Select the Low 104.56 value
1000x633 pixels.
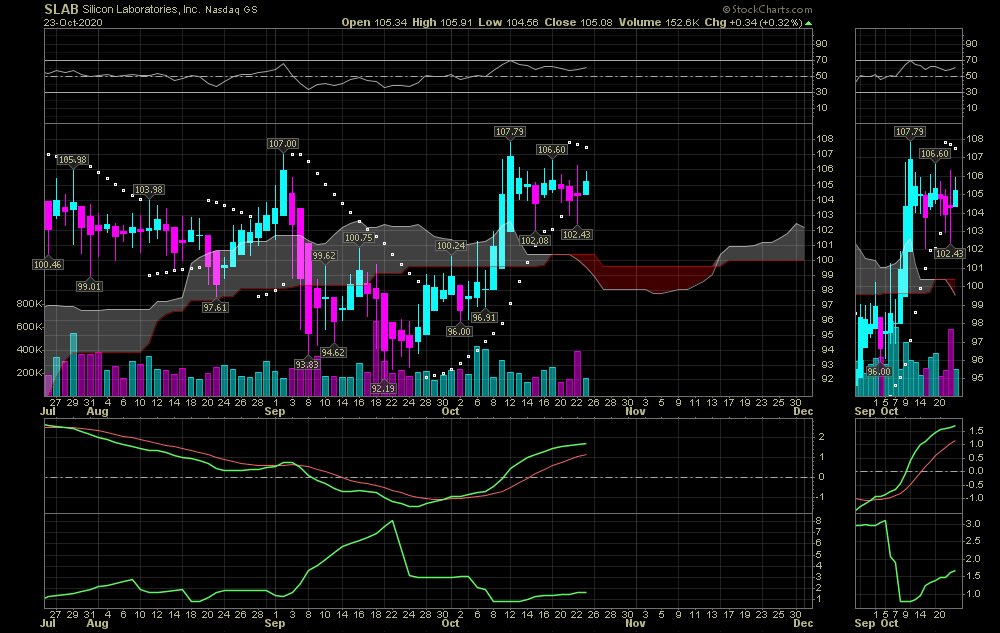click(508, 22)
